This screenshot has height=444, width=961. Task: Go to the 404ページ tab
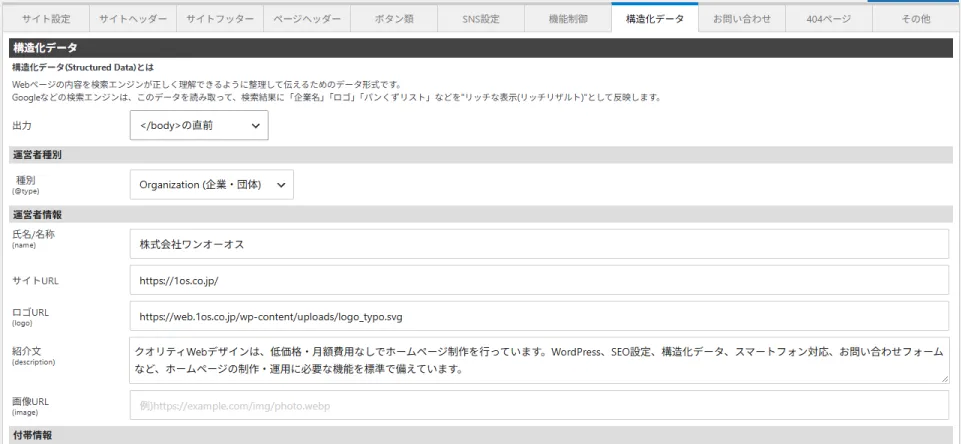(x=829, y=19)
